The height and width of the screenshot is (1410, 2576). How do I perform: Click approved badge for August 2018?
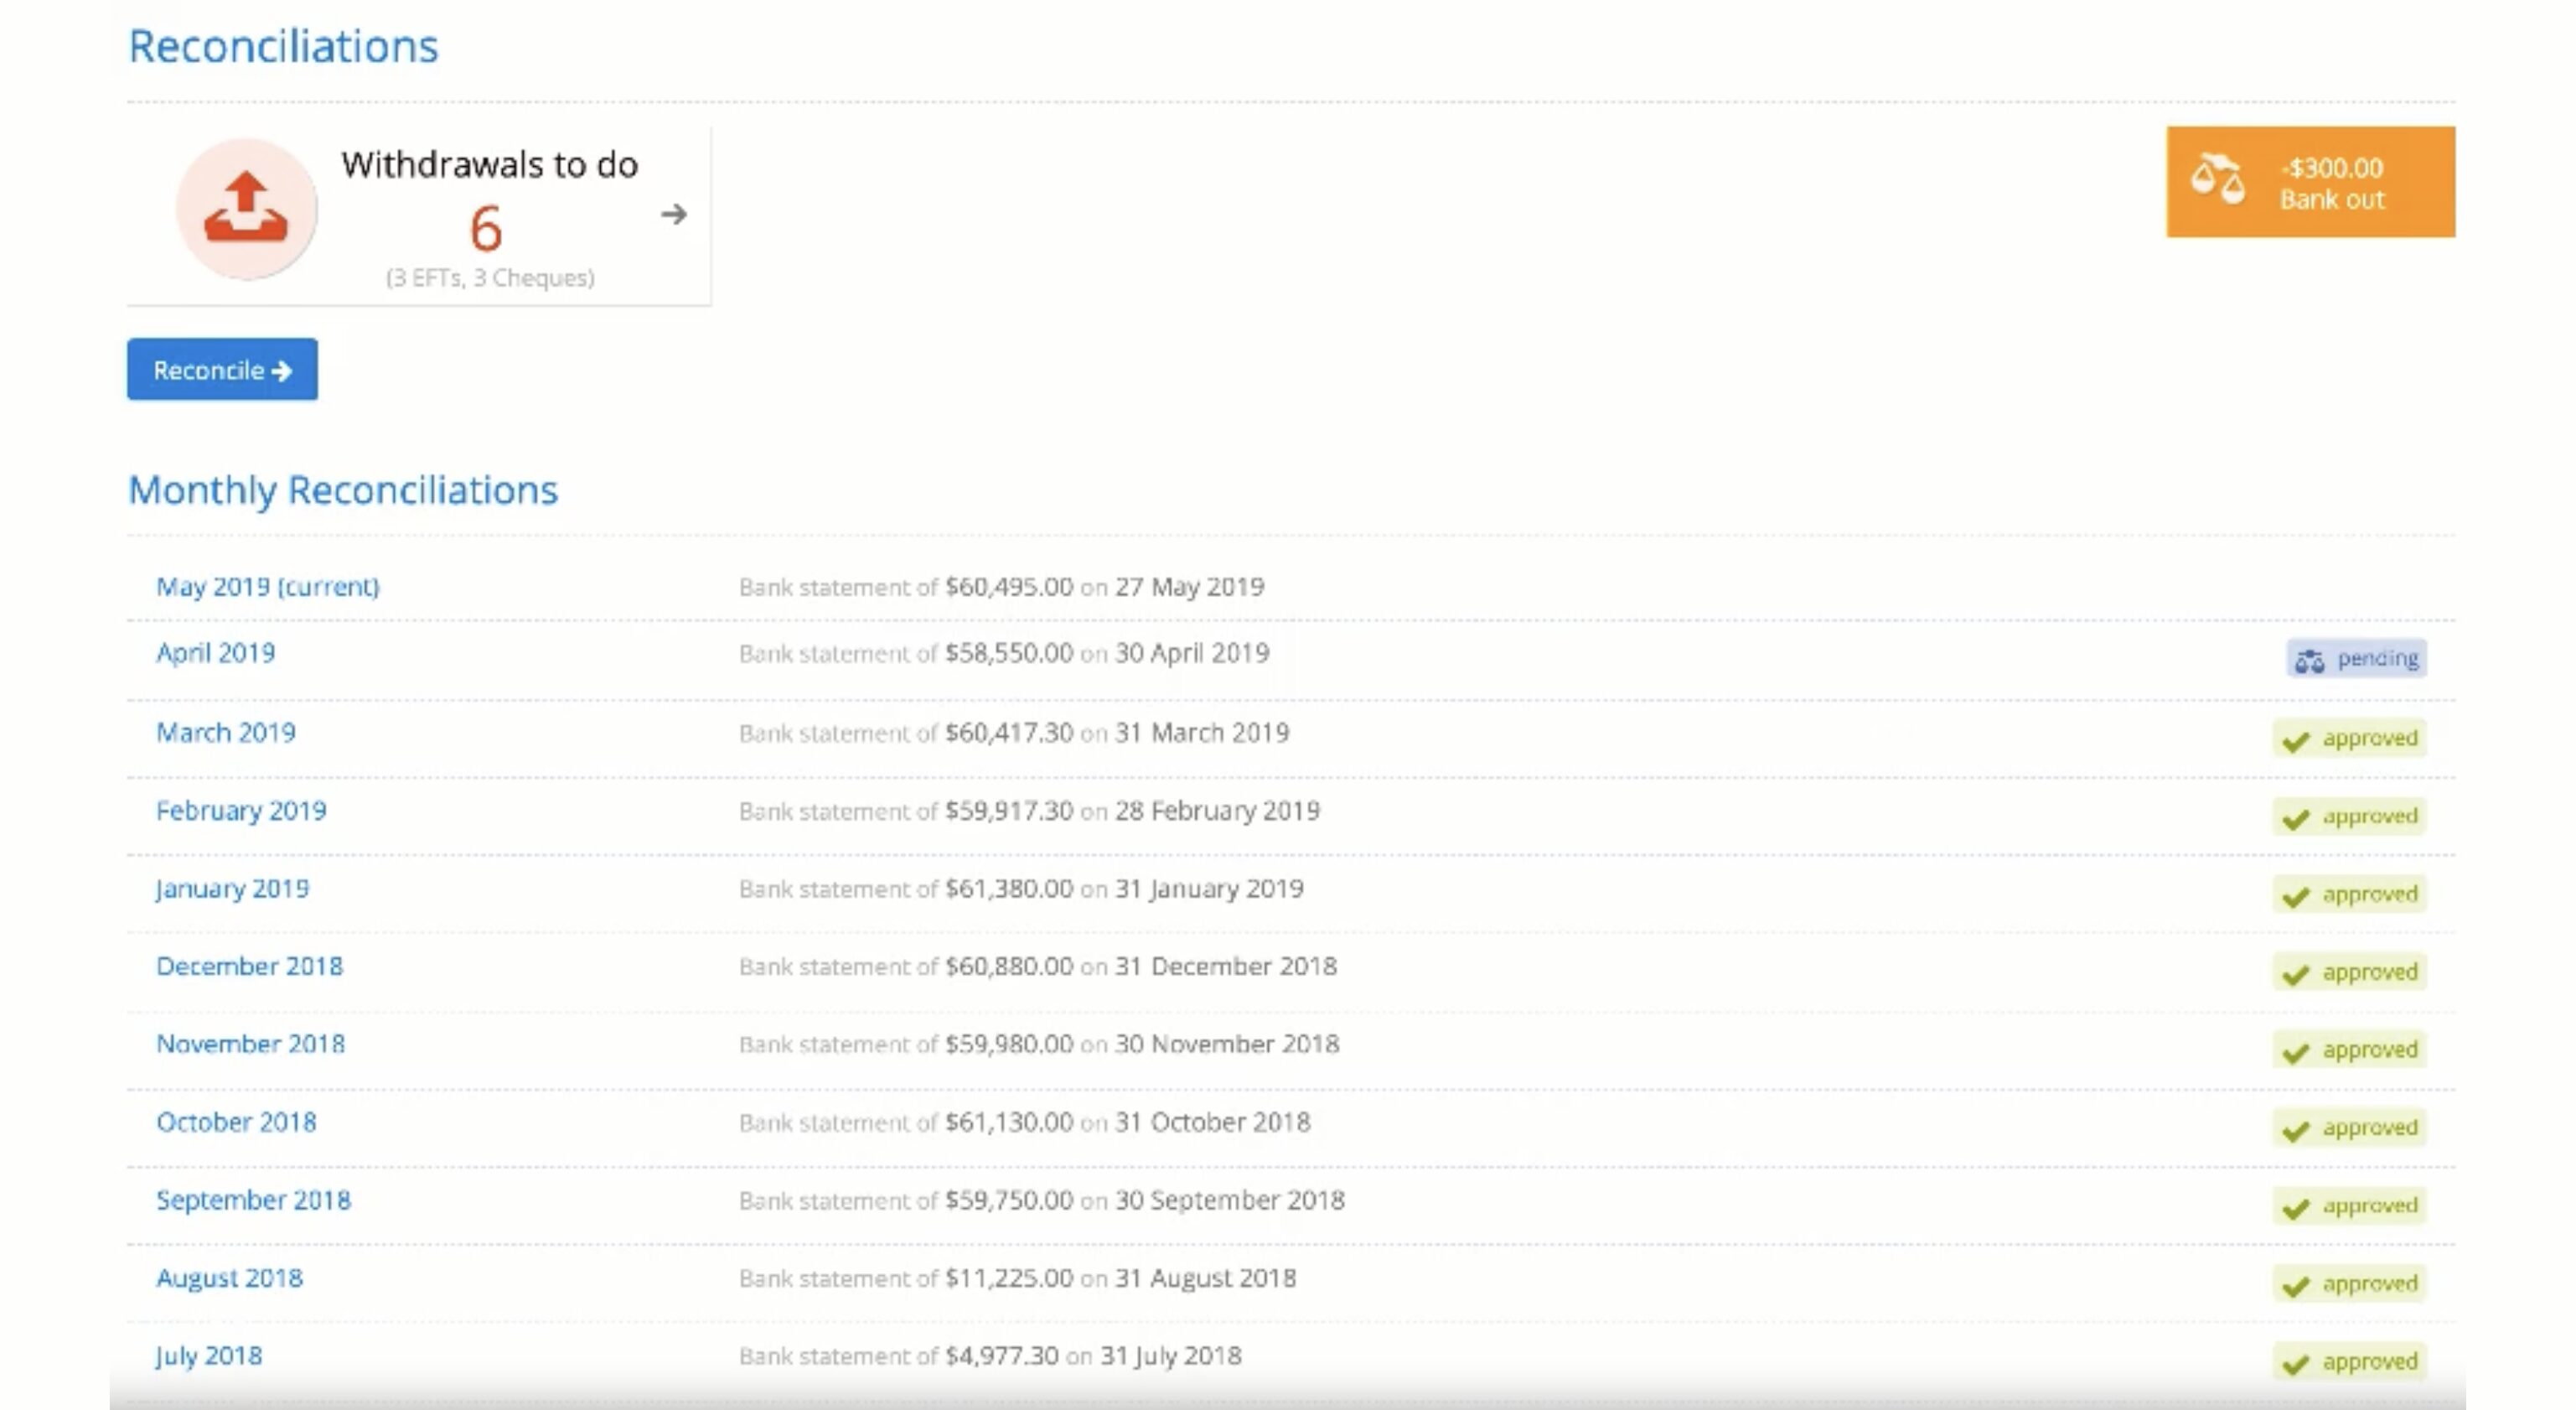coord(2349,1284)
